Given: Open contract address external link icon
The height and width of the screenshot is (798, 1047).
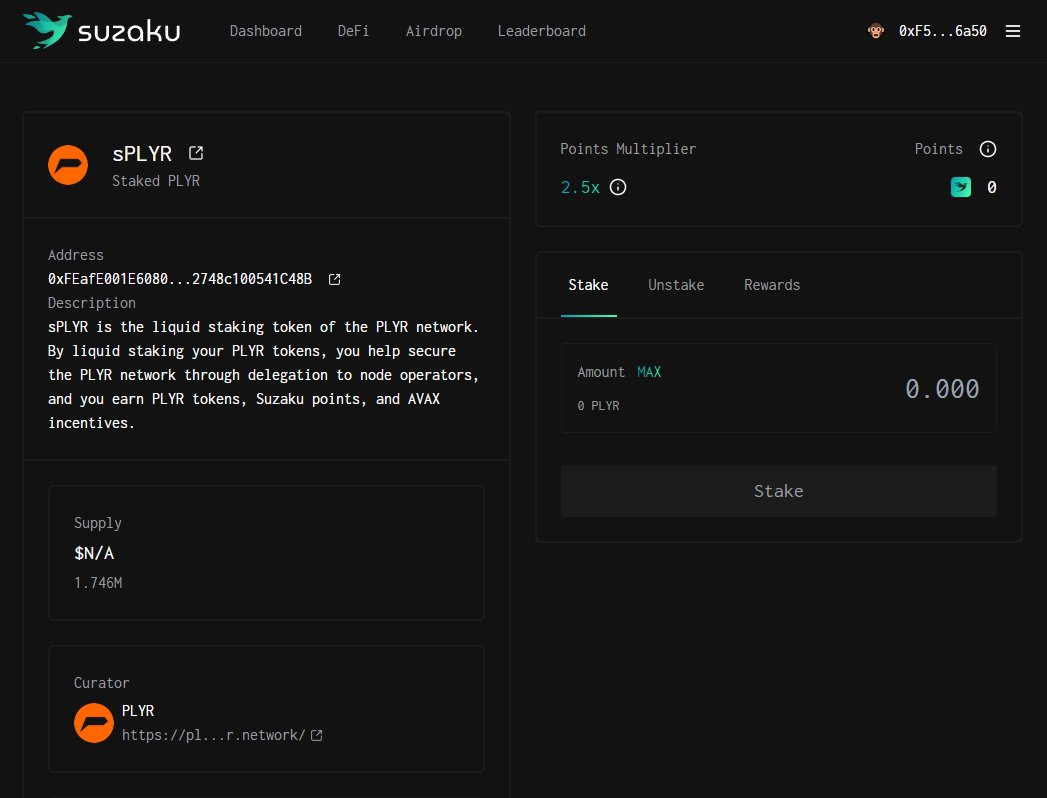Looking at the screenshot, I should pos(335,279).
